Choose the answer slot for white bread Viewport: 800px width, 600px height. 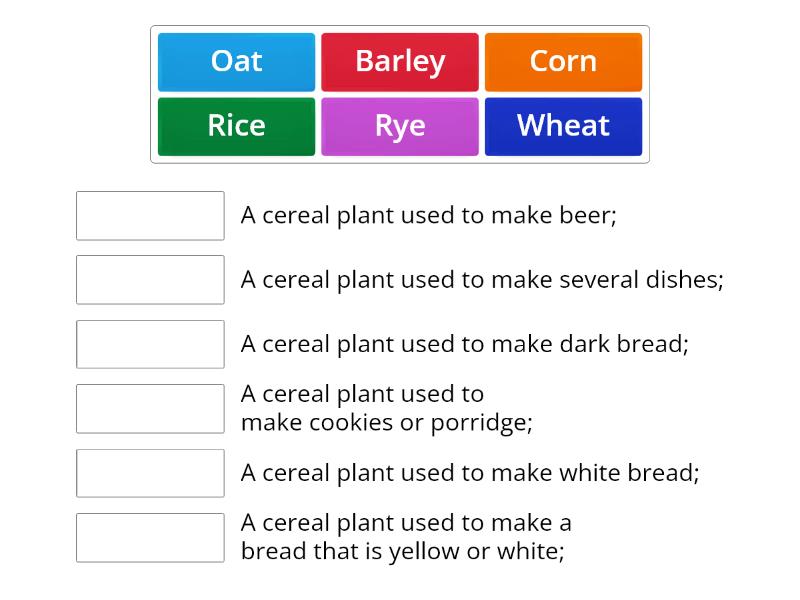pyautogui.click(x=150, y=473)
